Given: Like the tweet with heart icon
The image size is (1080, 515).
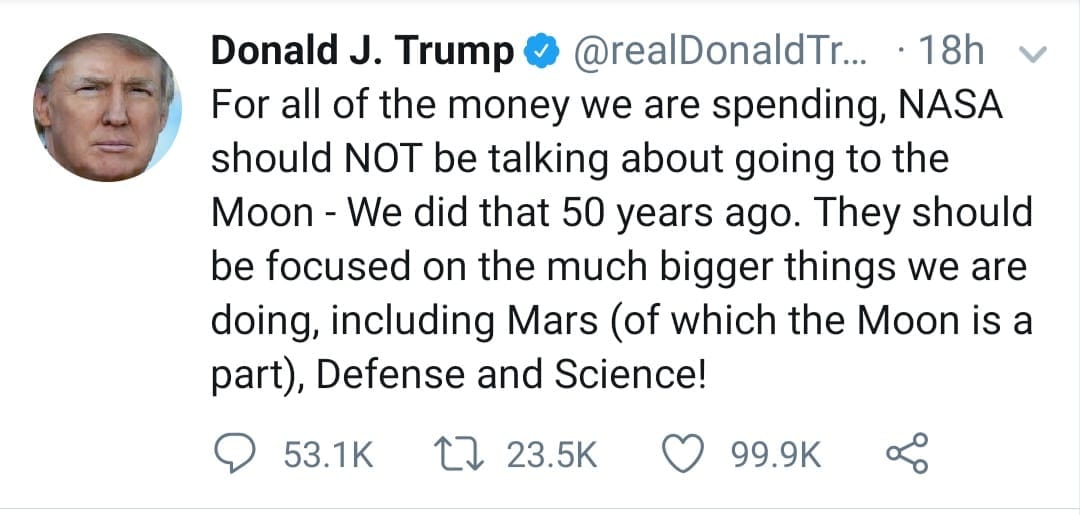Looking at the screenshot, I should point(683,454).
